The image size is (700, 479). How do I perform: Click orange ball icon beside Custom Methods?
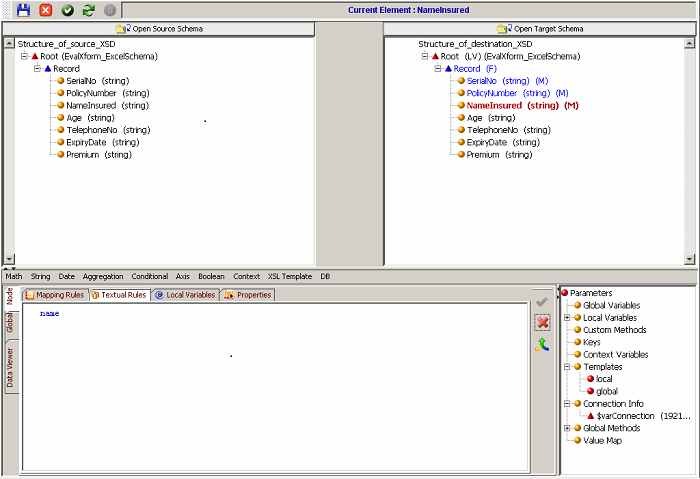click(x=577, y=330)
